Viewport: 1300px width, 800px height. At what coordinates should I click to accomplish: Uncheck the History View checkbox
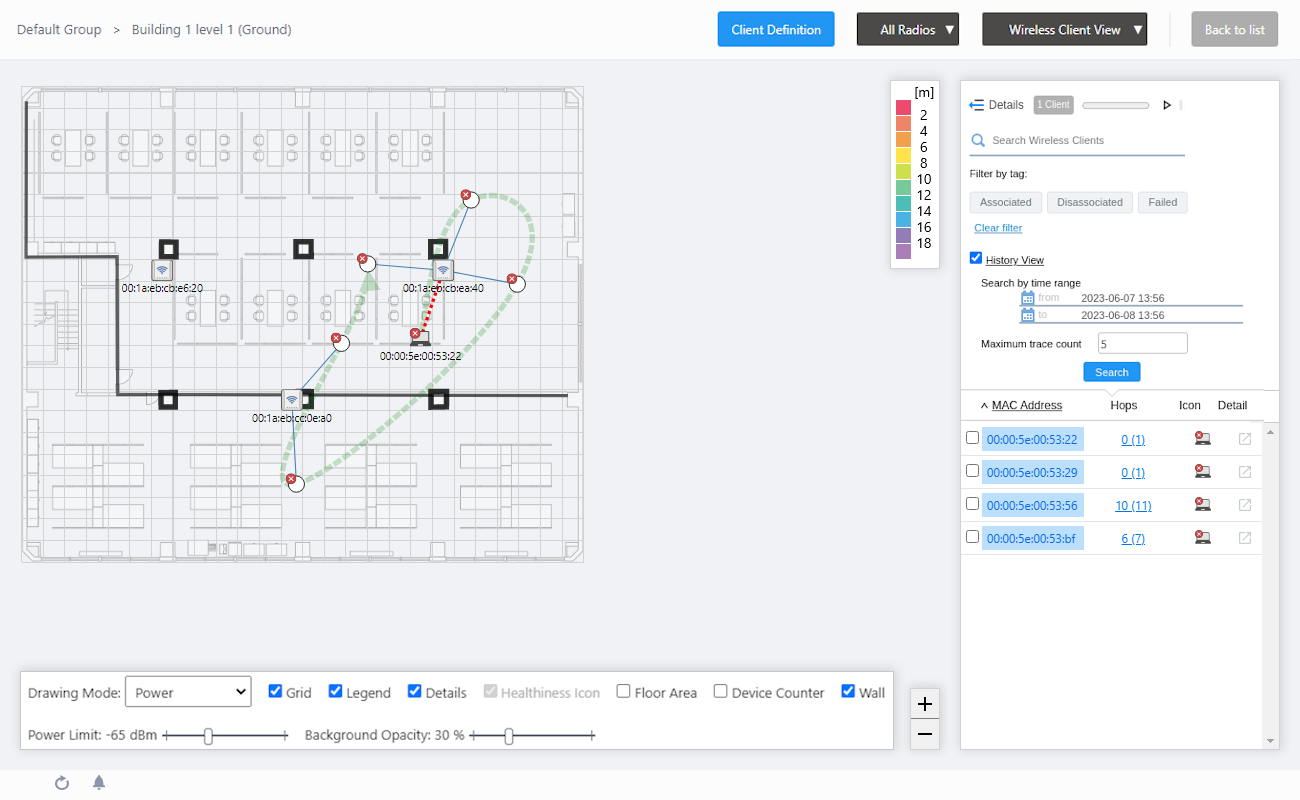(976, 259)
